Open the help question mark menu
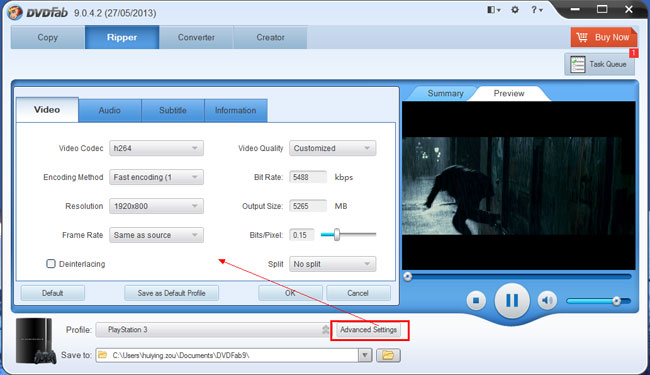The width and height of the screenshot is (650, 375). click(x=536, y=10)
